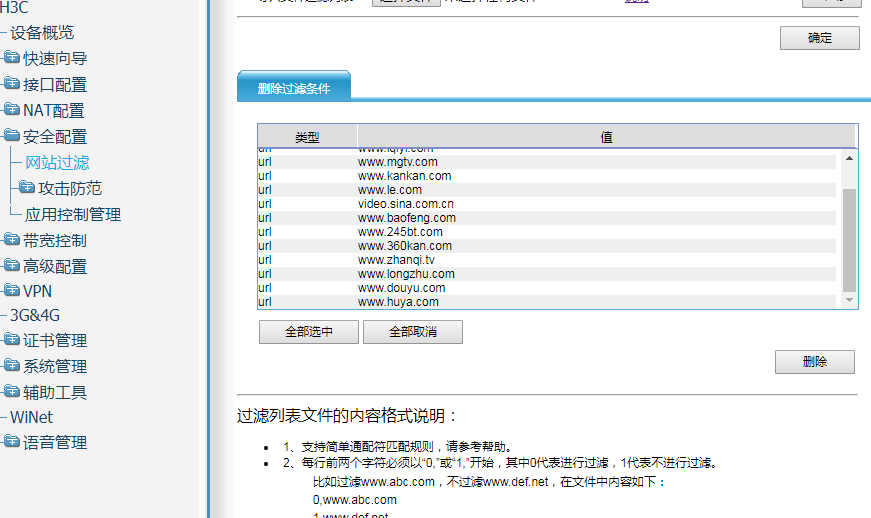The image size is (871, 518).
Task: Click the filter list scrollbar thumb
Action: pyautogui.click(x=849, y=240)
